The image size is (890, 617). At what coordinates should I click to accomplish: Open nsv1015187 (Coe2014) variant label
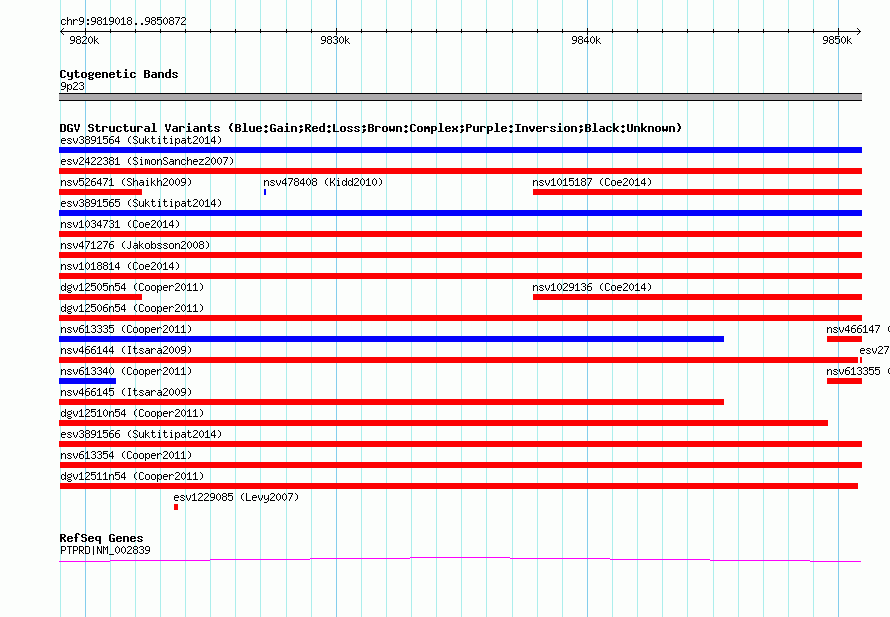592,182
